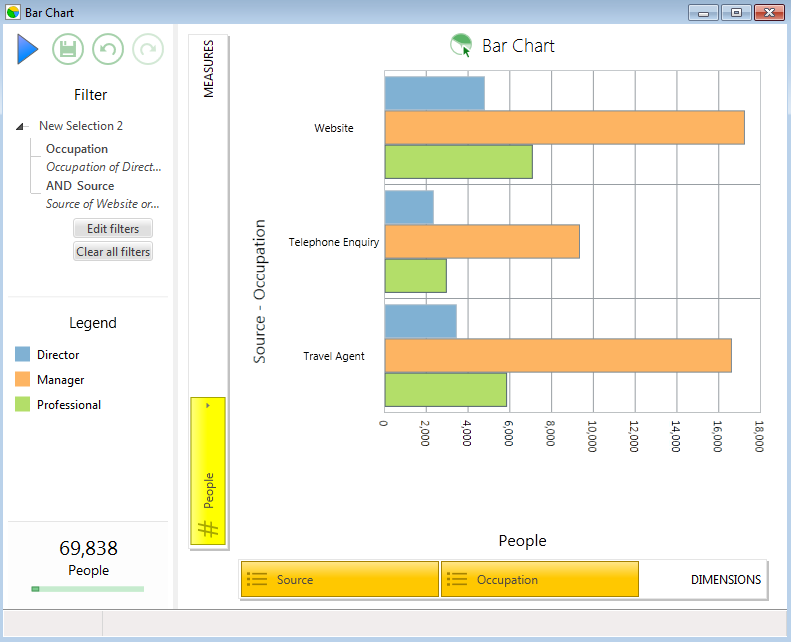Click the green Save disk icon
This screenshot has height=642, width=791.
coord(68,49)
